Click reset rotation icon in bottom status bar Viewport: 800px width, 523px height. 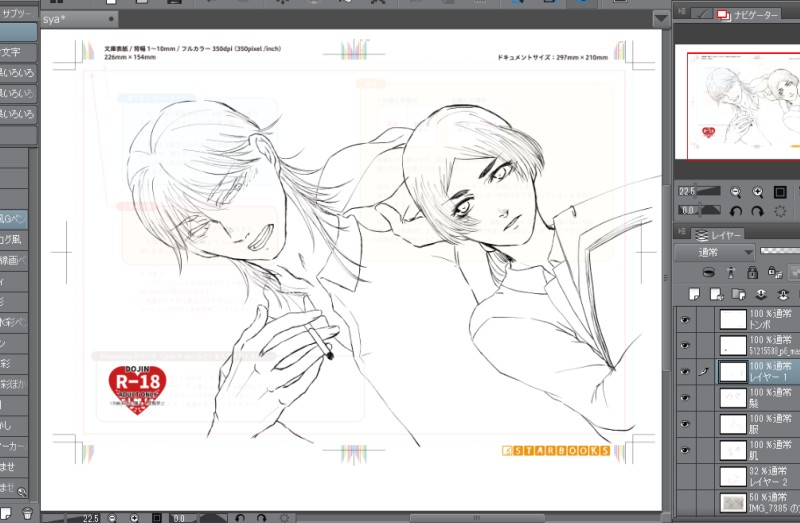pos(284,518)
